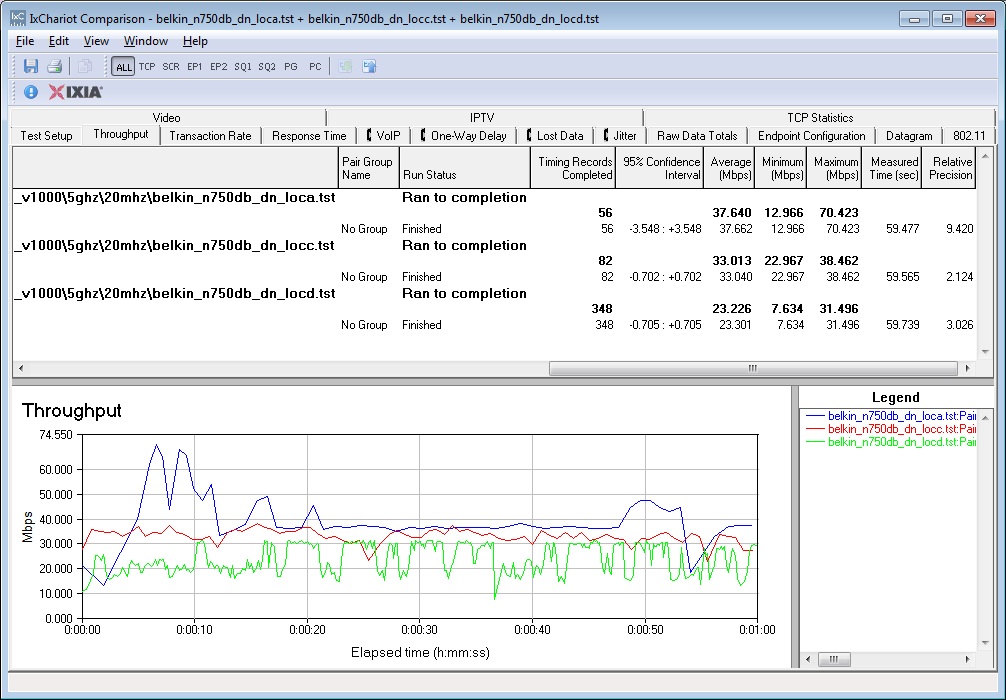
Task: Click the Maximum (Mbps) column header
Action: tap(835, 168)
